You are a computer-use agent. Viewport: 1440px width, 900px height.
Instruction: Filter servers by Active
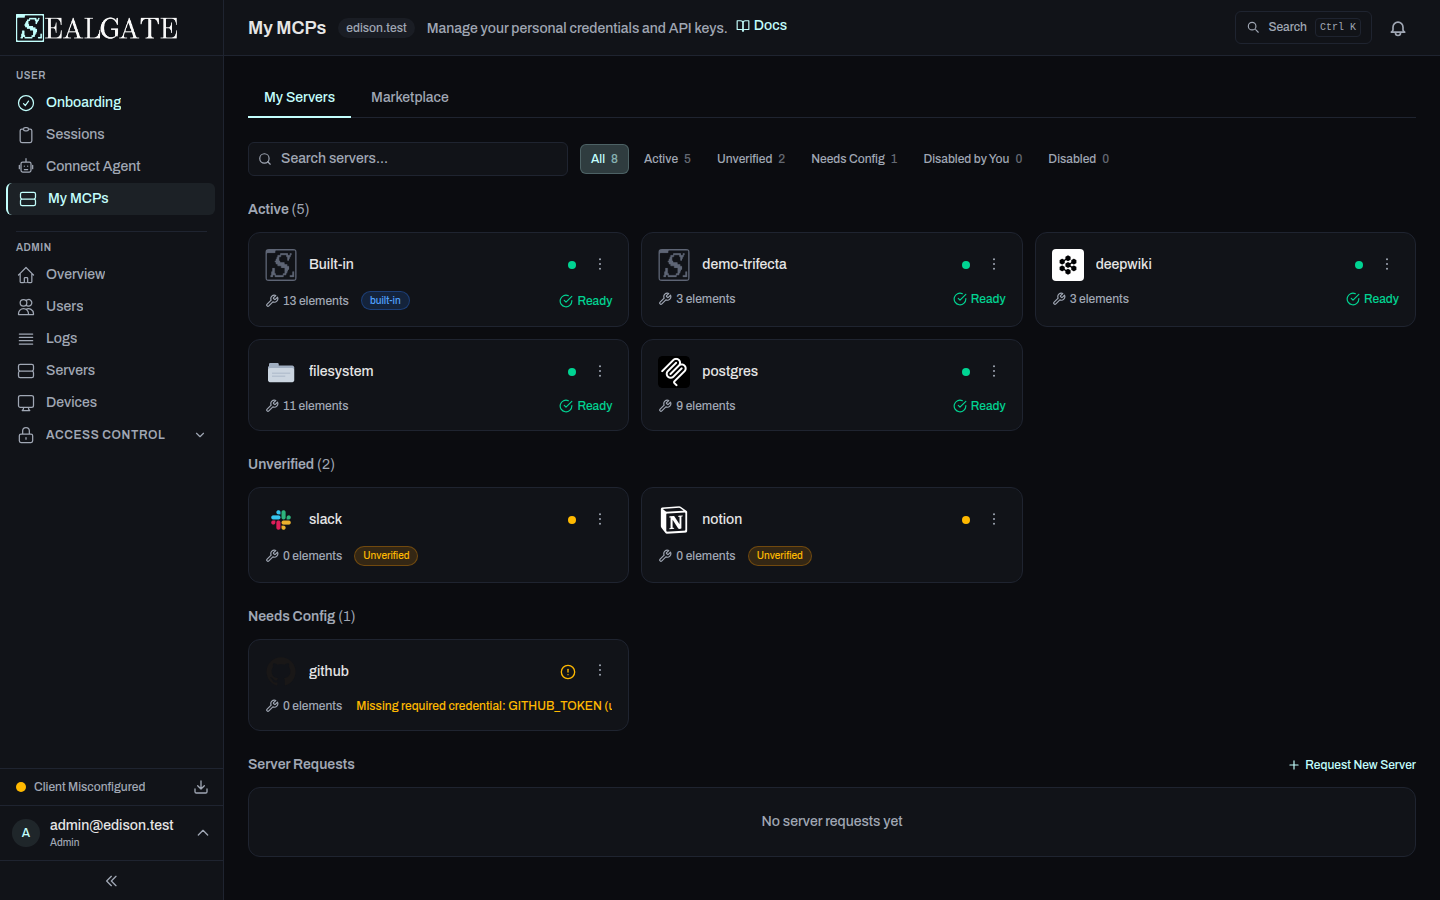pyautogui.click(x=667, y=159)
